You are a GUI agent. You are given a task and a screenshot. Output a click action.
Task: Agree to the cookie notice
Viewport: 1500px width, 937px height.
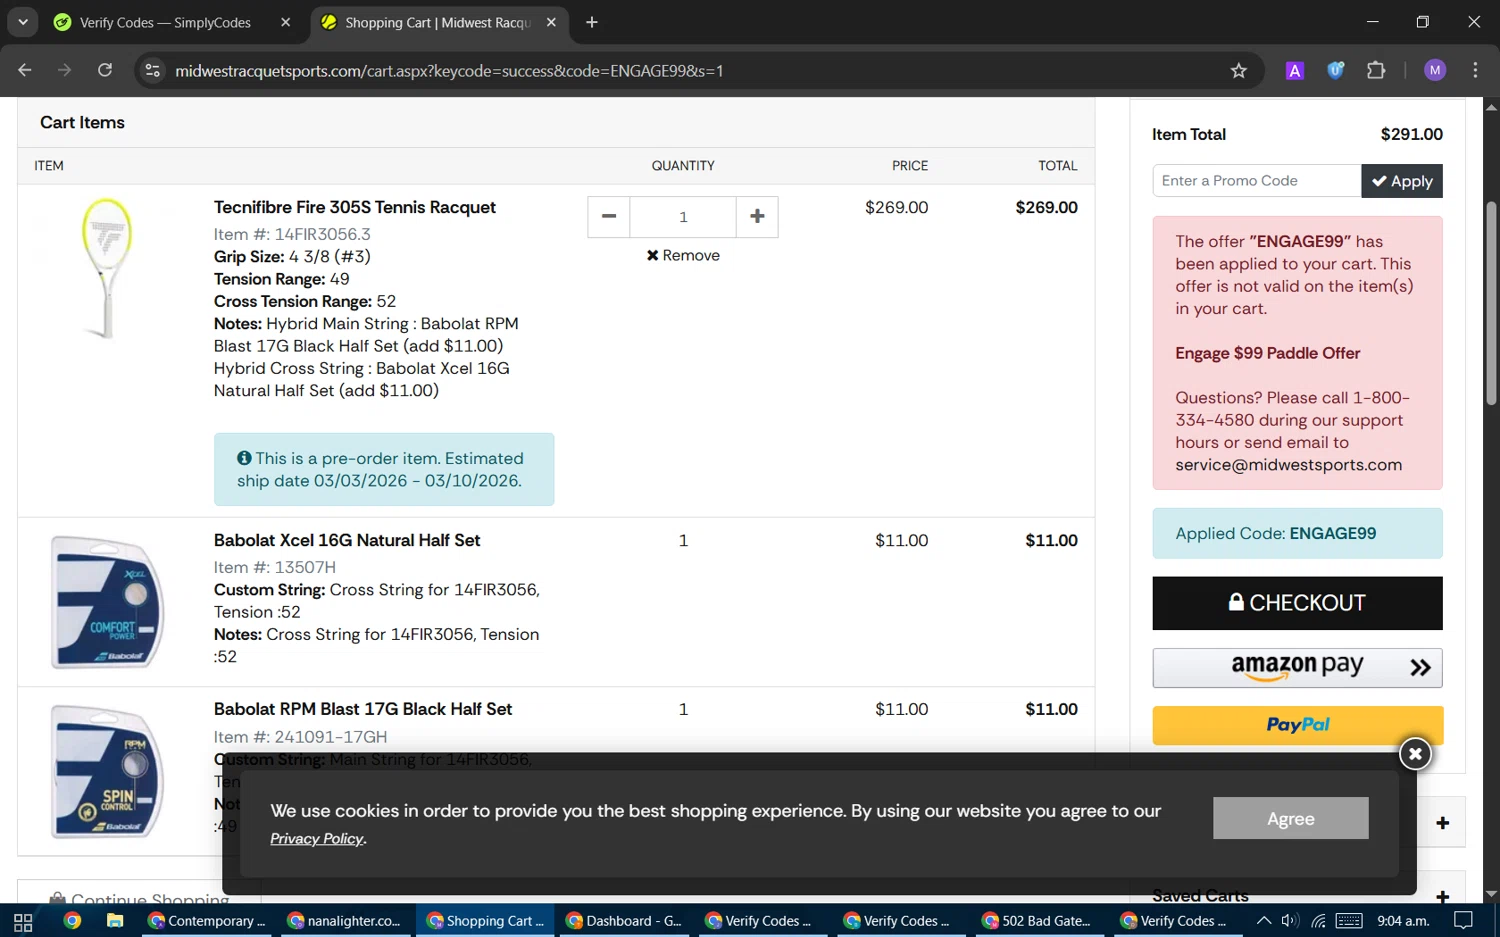point(1290,818)
